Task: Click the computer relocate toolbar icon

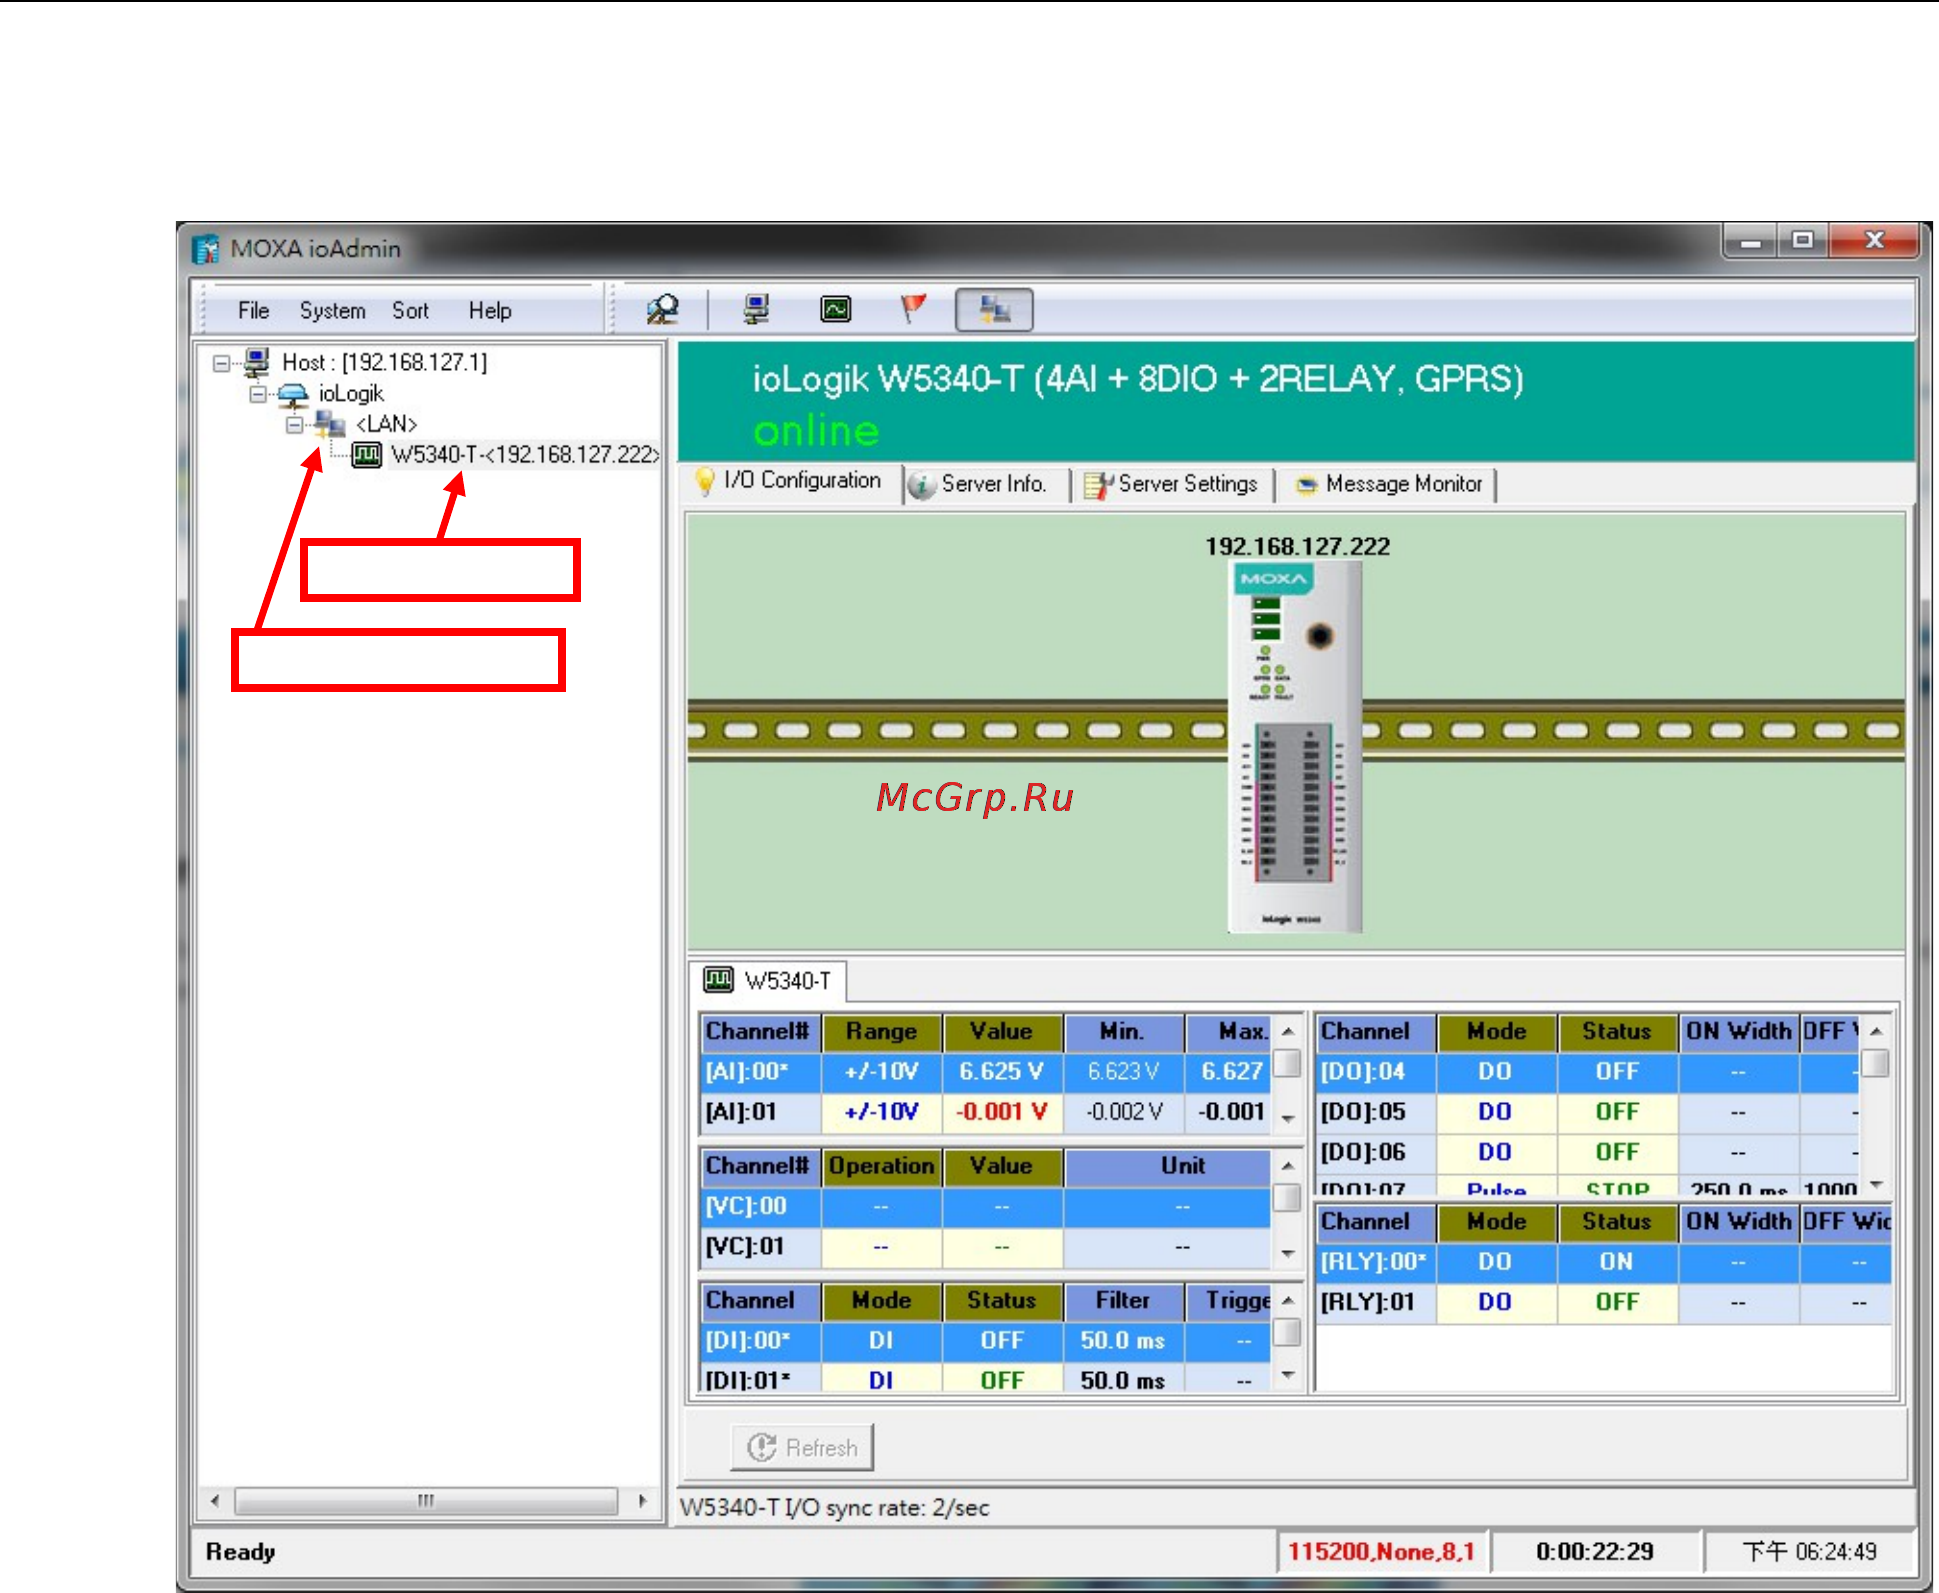Action: 757,310
